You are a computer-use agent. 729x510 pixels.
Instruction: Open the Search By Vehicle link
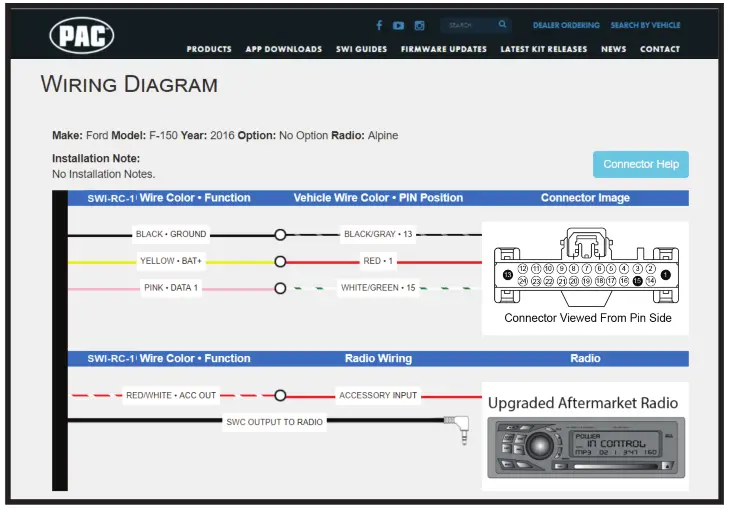click(x=645, y=25)
